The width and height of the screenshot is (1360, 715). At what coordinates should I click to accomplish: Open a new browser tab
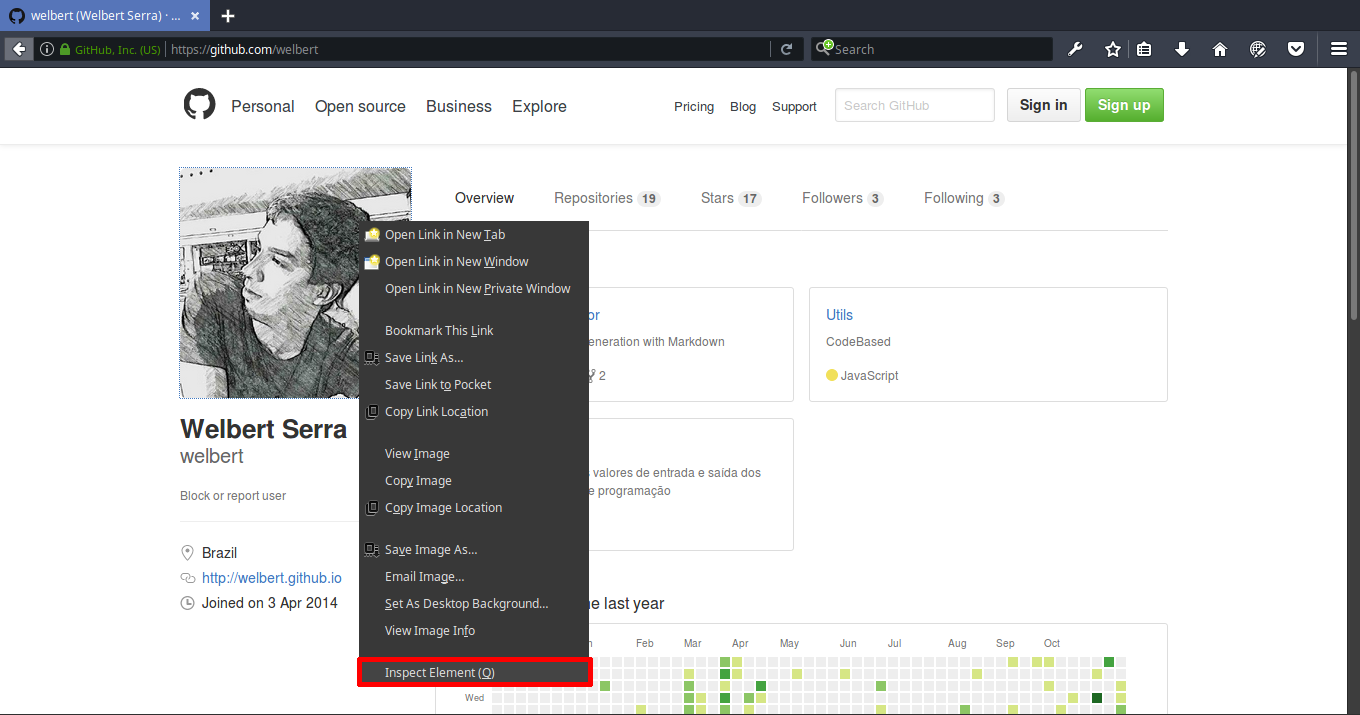click(228, 16)
